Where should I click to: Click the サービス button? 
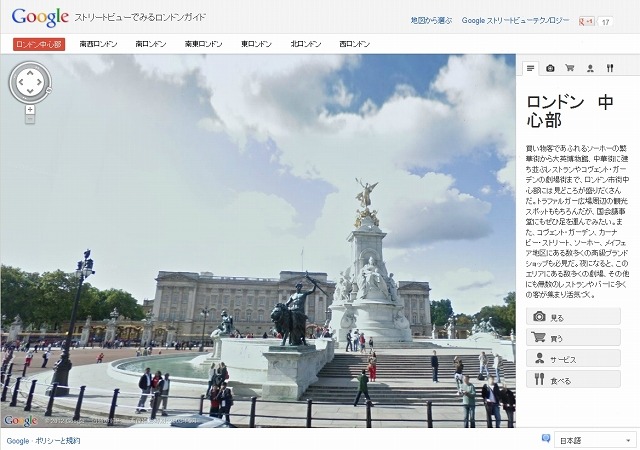573,359
